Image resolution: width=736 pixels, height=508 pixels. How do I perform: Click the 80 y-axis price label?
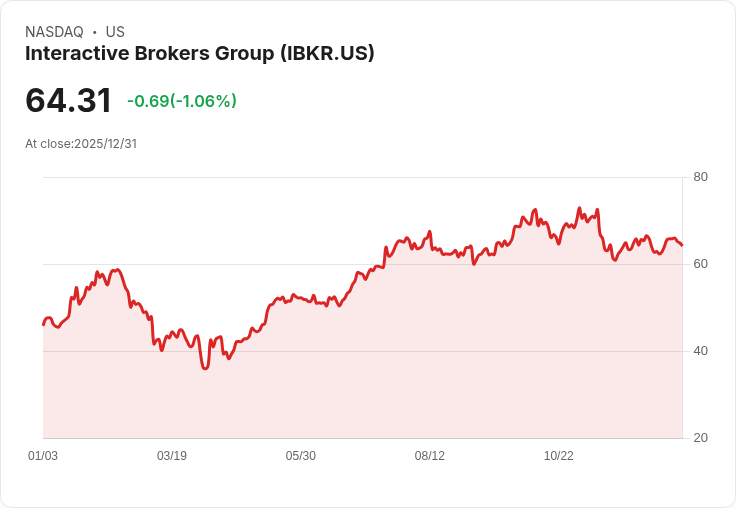pos(701,177)
